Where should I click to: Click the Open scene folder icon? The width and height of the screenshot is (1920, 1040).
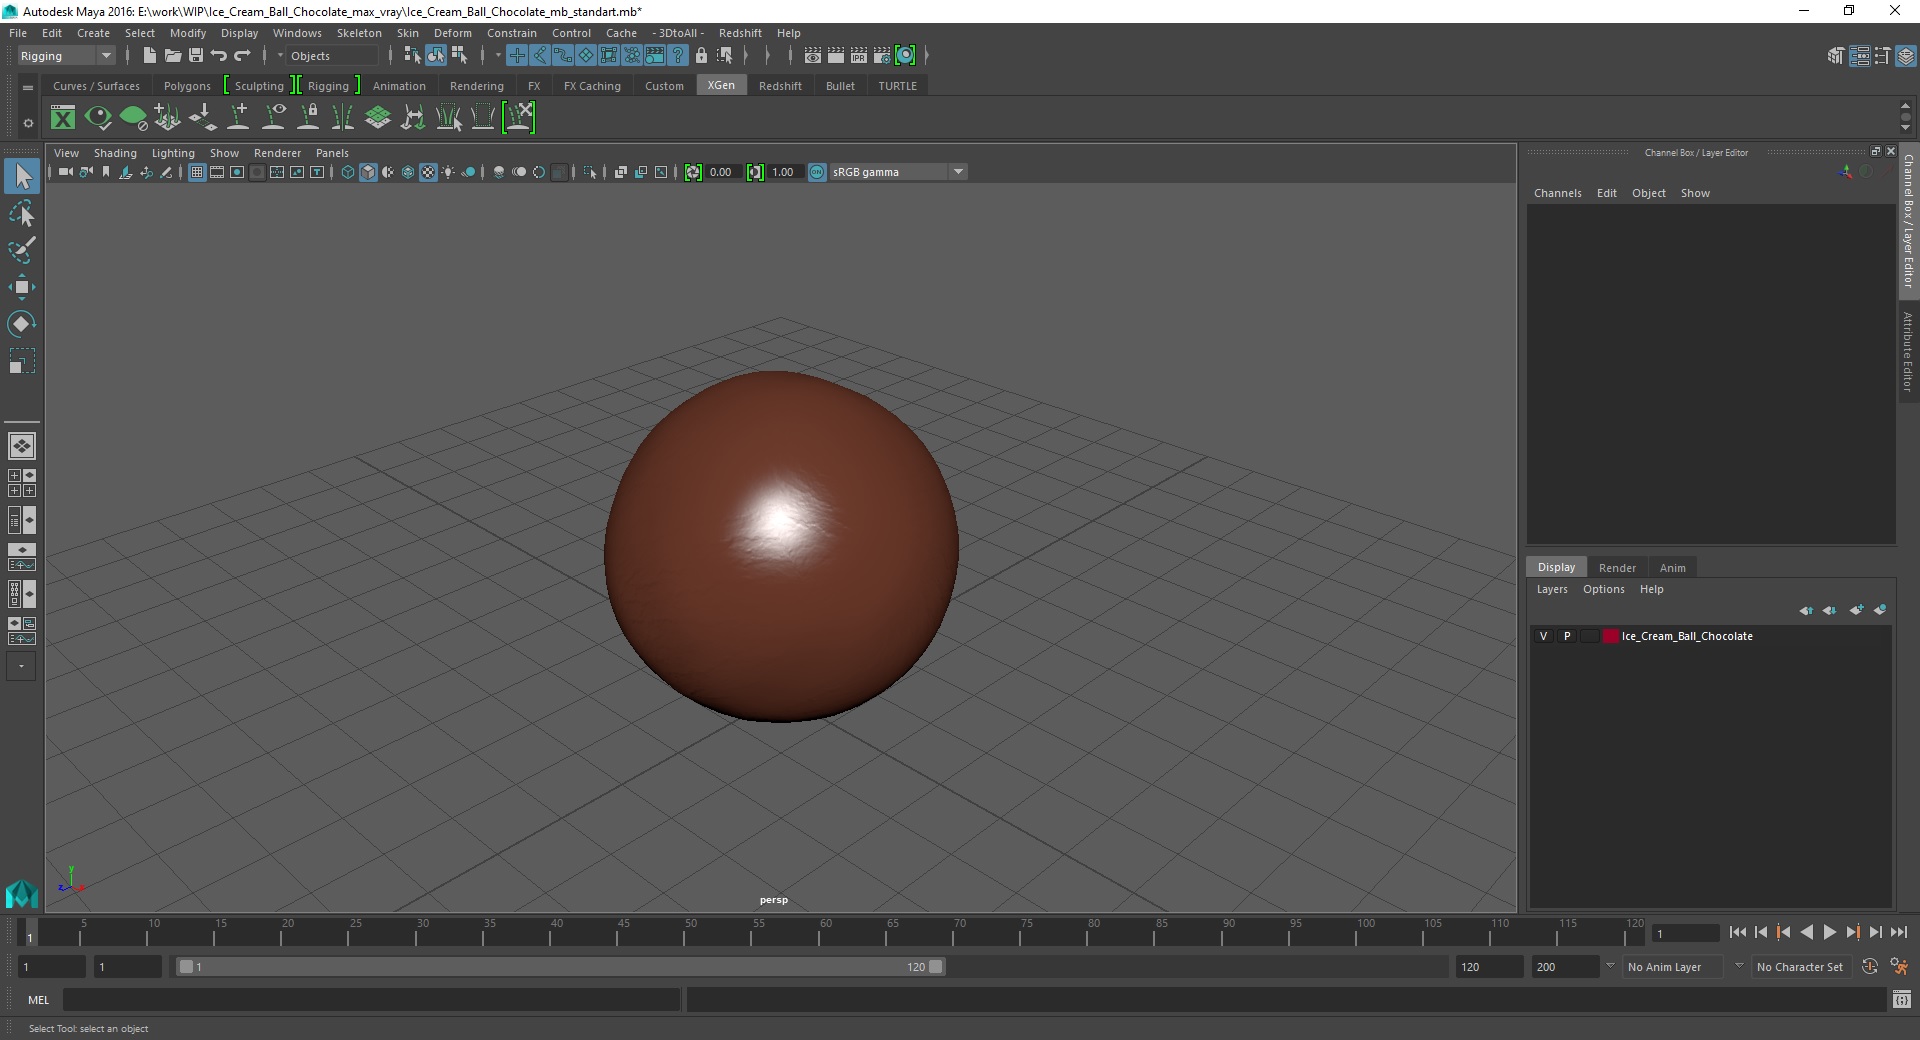click(172, 56)
